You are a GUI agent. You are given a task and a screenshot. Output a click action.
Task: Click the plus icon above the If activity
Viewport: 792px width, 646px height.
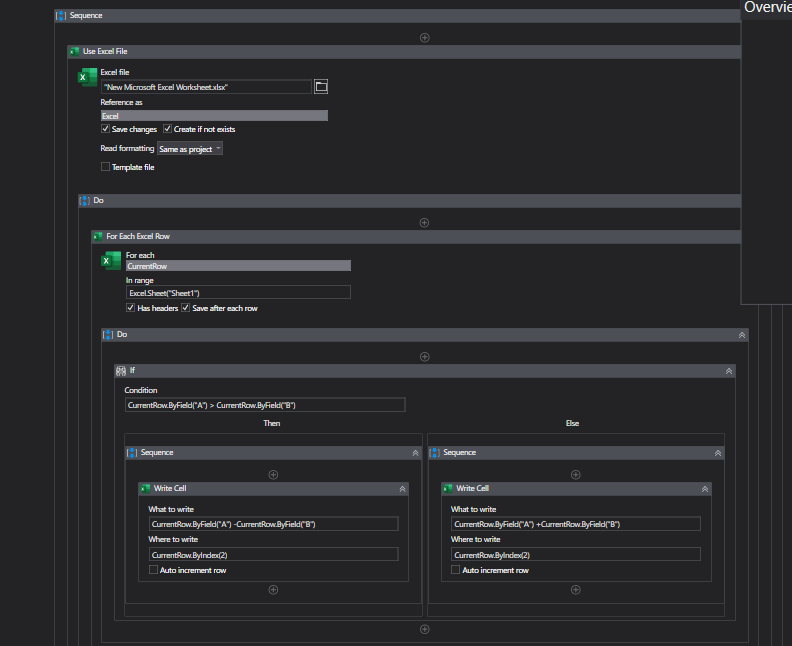tap(424, 356)
